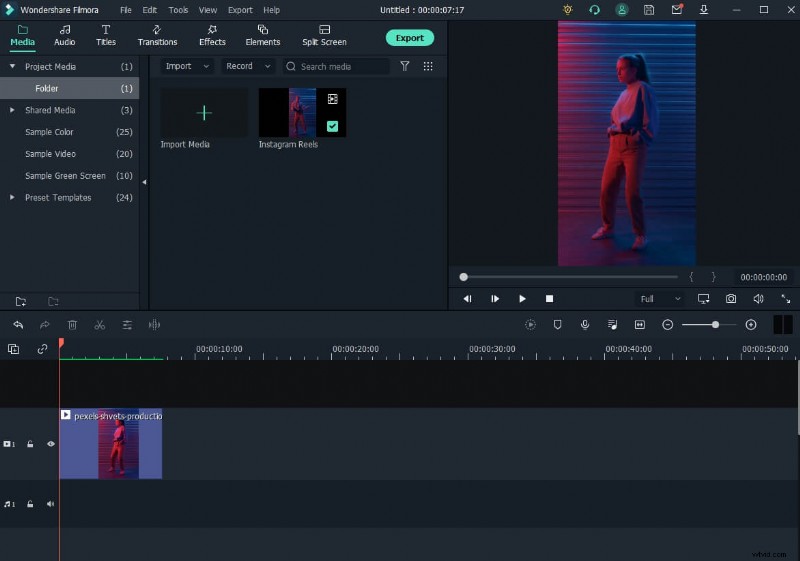Image resolution: width=800 pixels, height=561 pixels.
Task: Hide video track 1 with eye icon
Action: (x=51, y=444)
